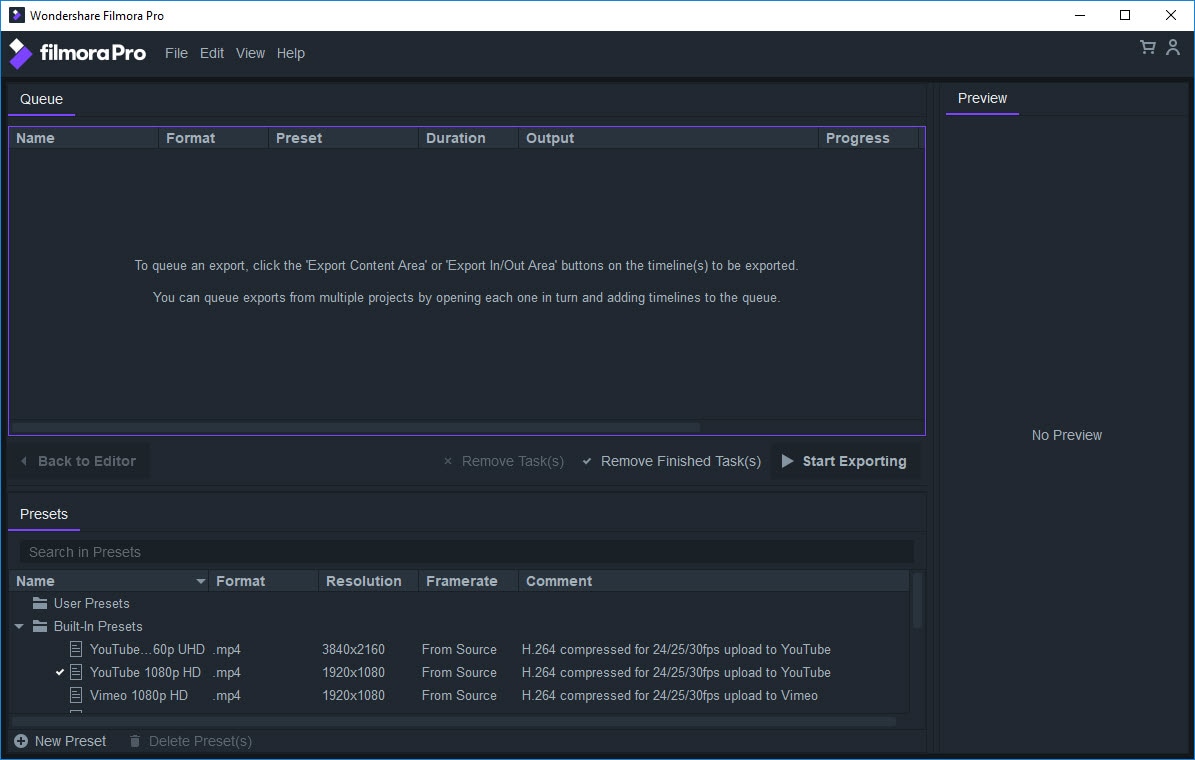
Task: Maximize the Filmora Pro window
Action: pos(1125,15)
